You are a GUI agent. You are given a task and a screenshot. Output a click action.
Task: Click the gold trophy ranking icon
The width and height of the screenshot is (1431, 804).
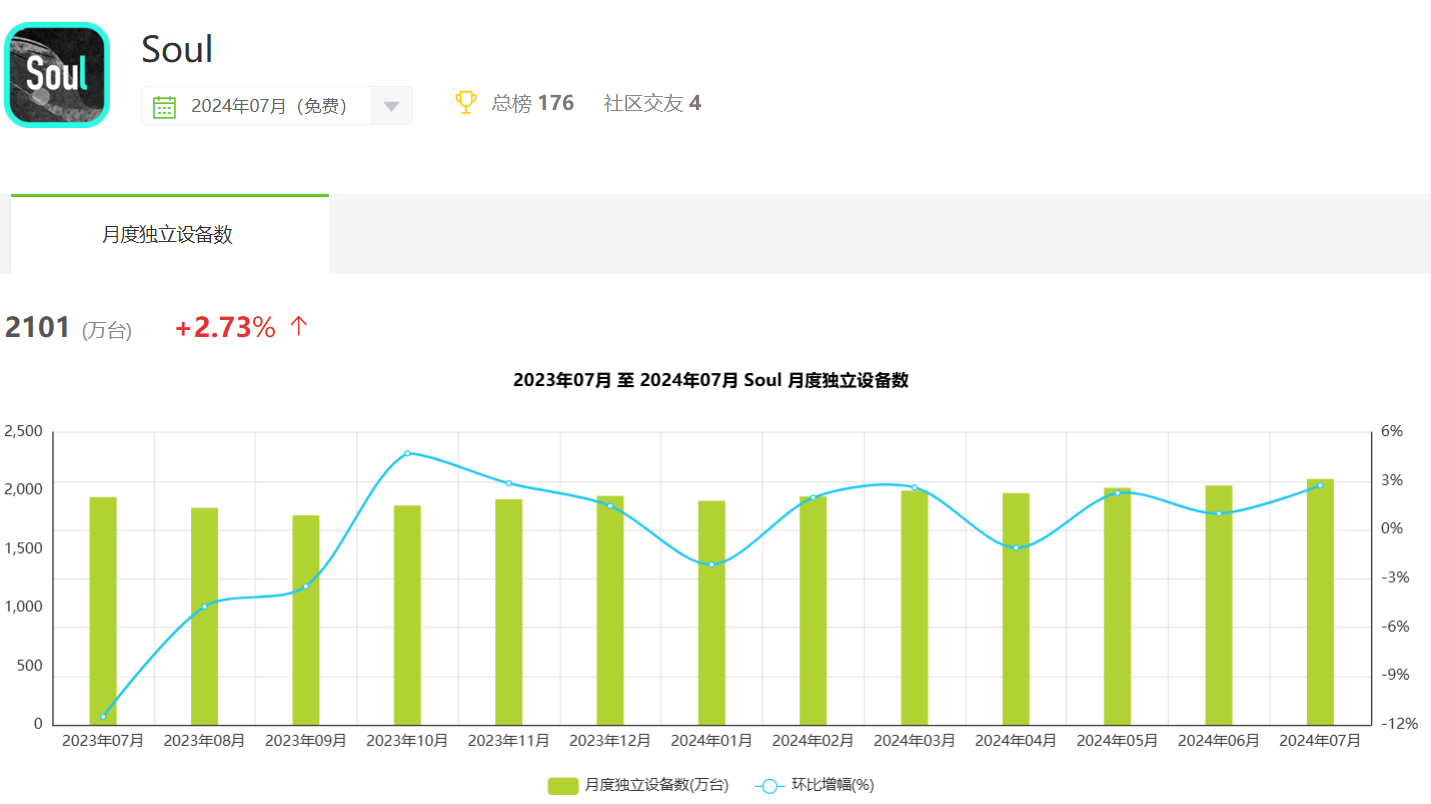[x=466, y=102]
